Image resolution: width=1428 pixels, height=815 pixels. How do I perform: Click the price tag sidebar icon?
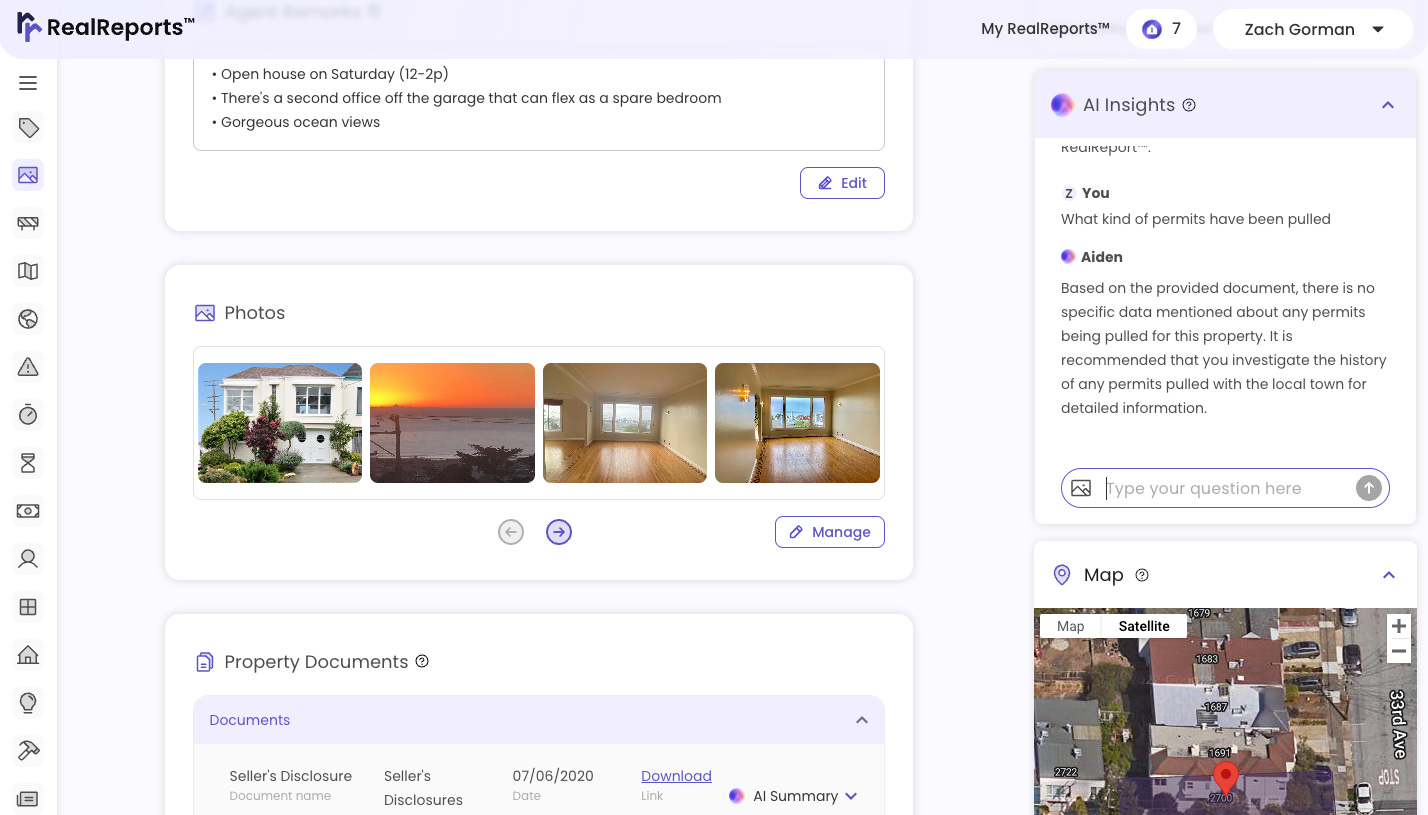coord(28,128)
